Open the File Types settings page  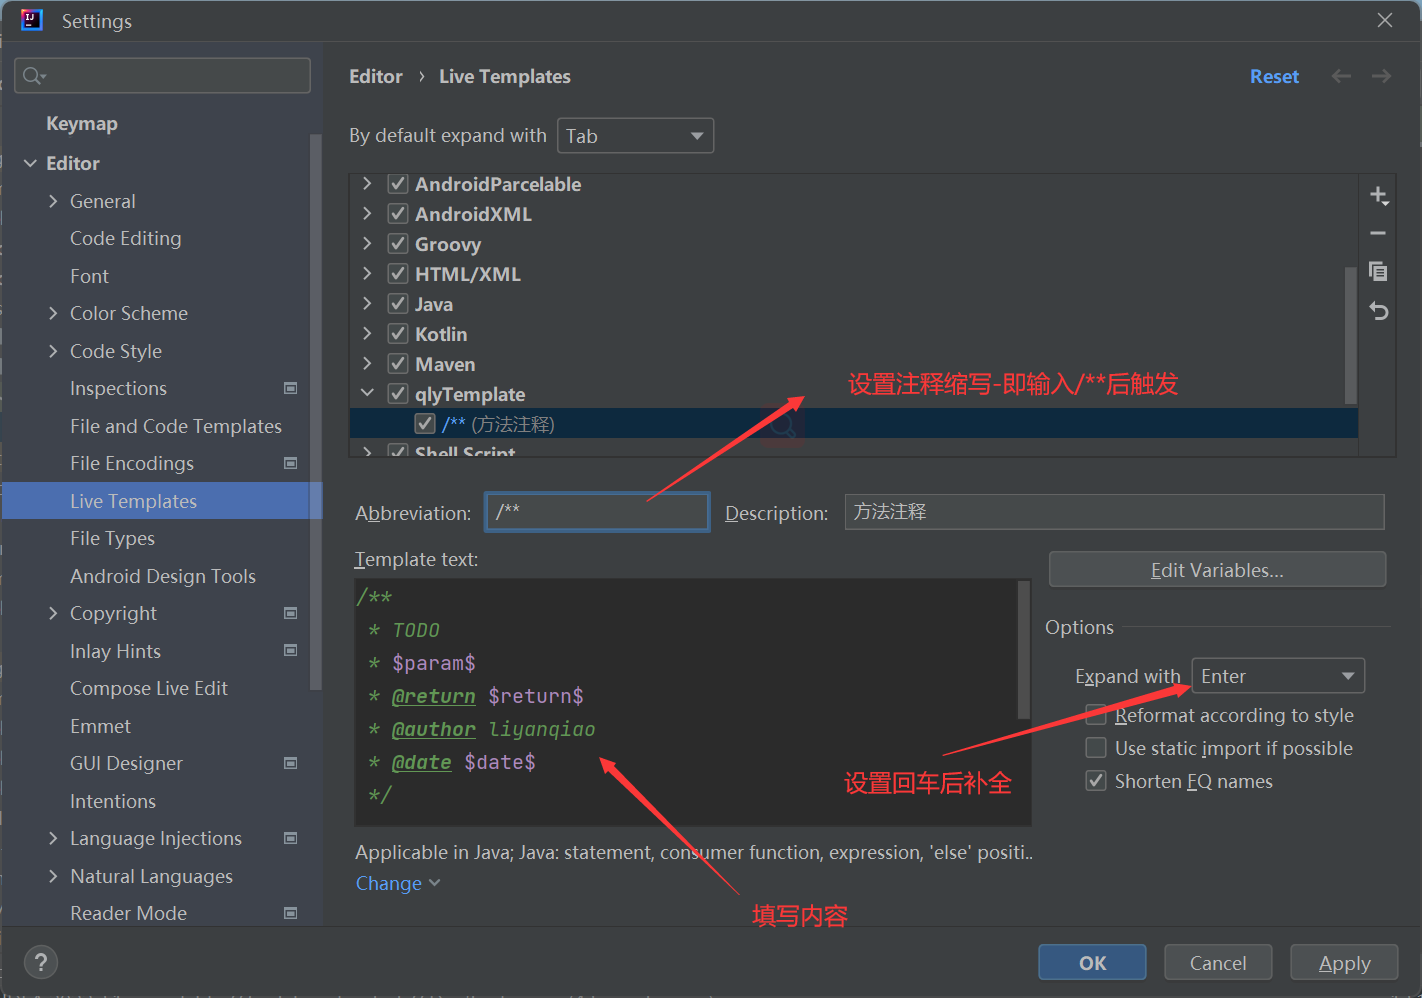pyautogui.click(x=112, y=538)
